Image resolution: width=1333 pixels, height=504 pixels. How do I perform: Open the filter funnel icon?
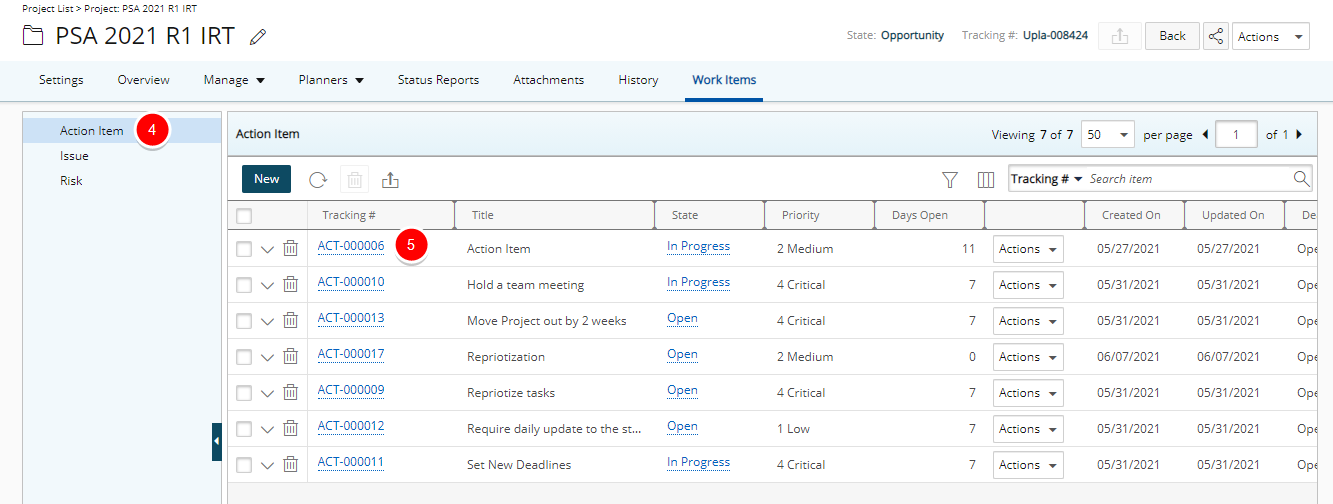tap(950, 180)
